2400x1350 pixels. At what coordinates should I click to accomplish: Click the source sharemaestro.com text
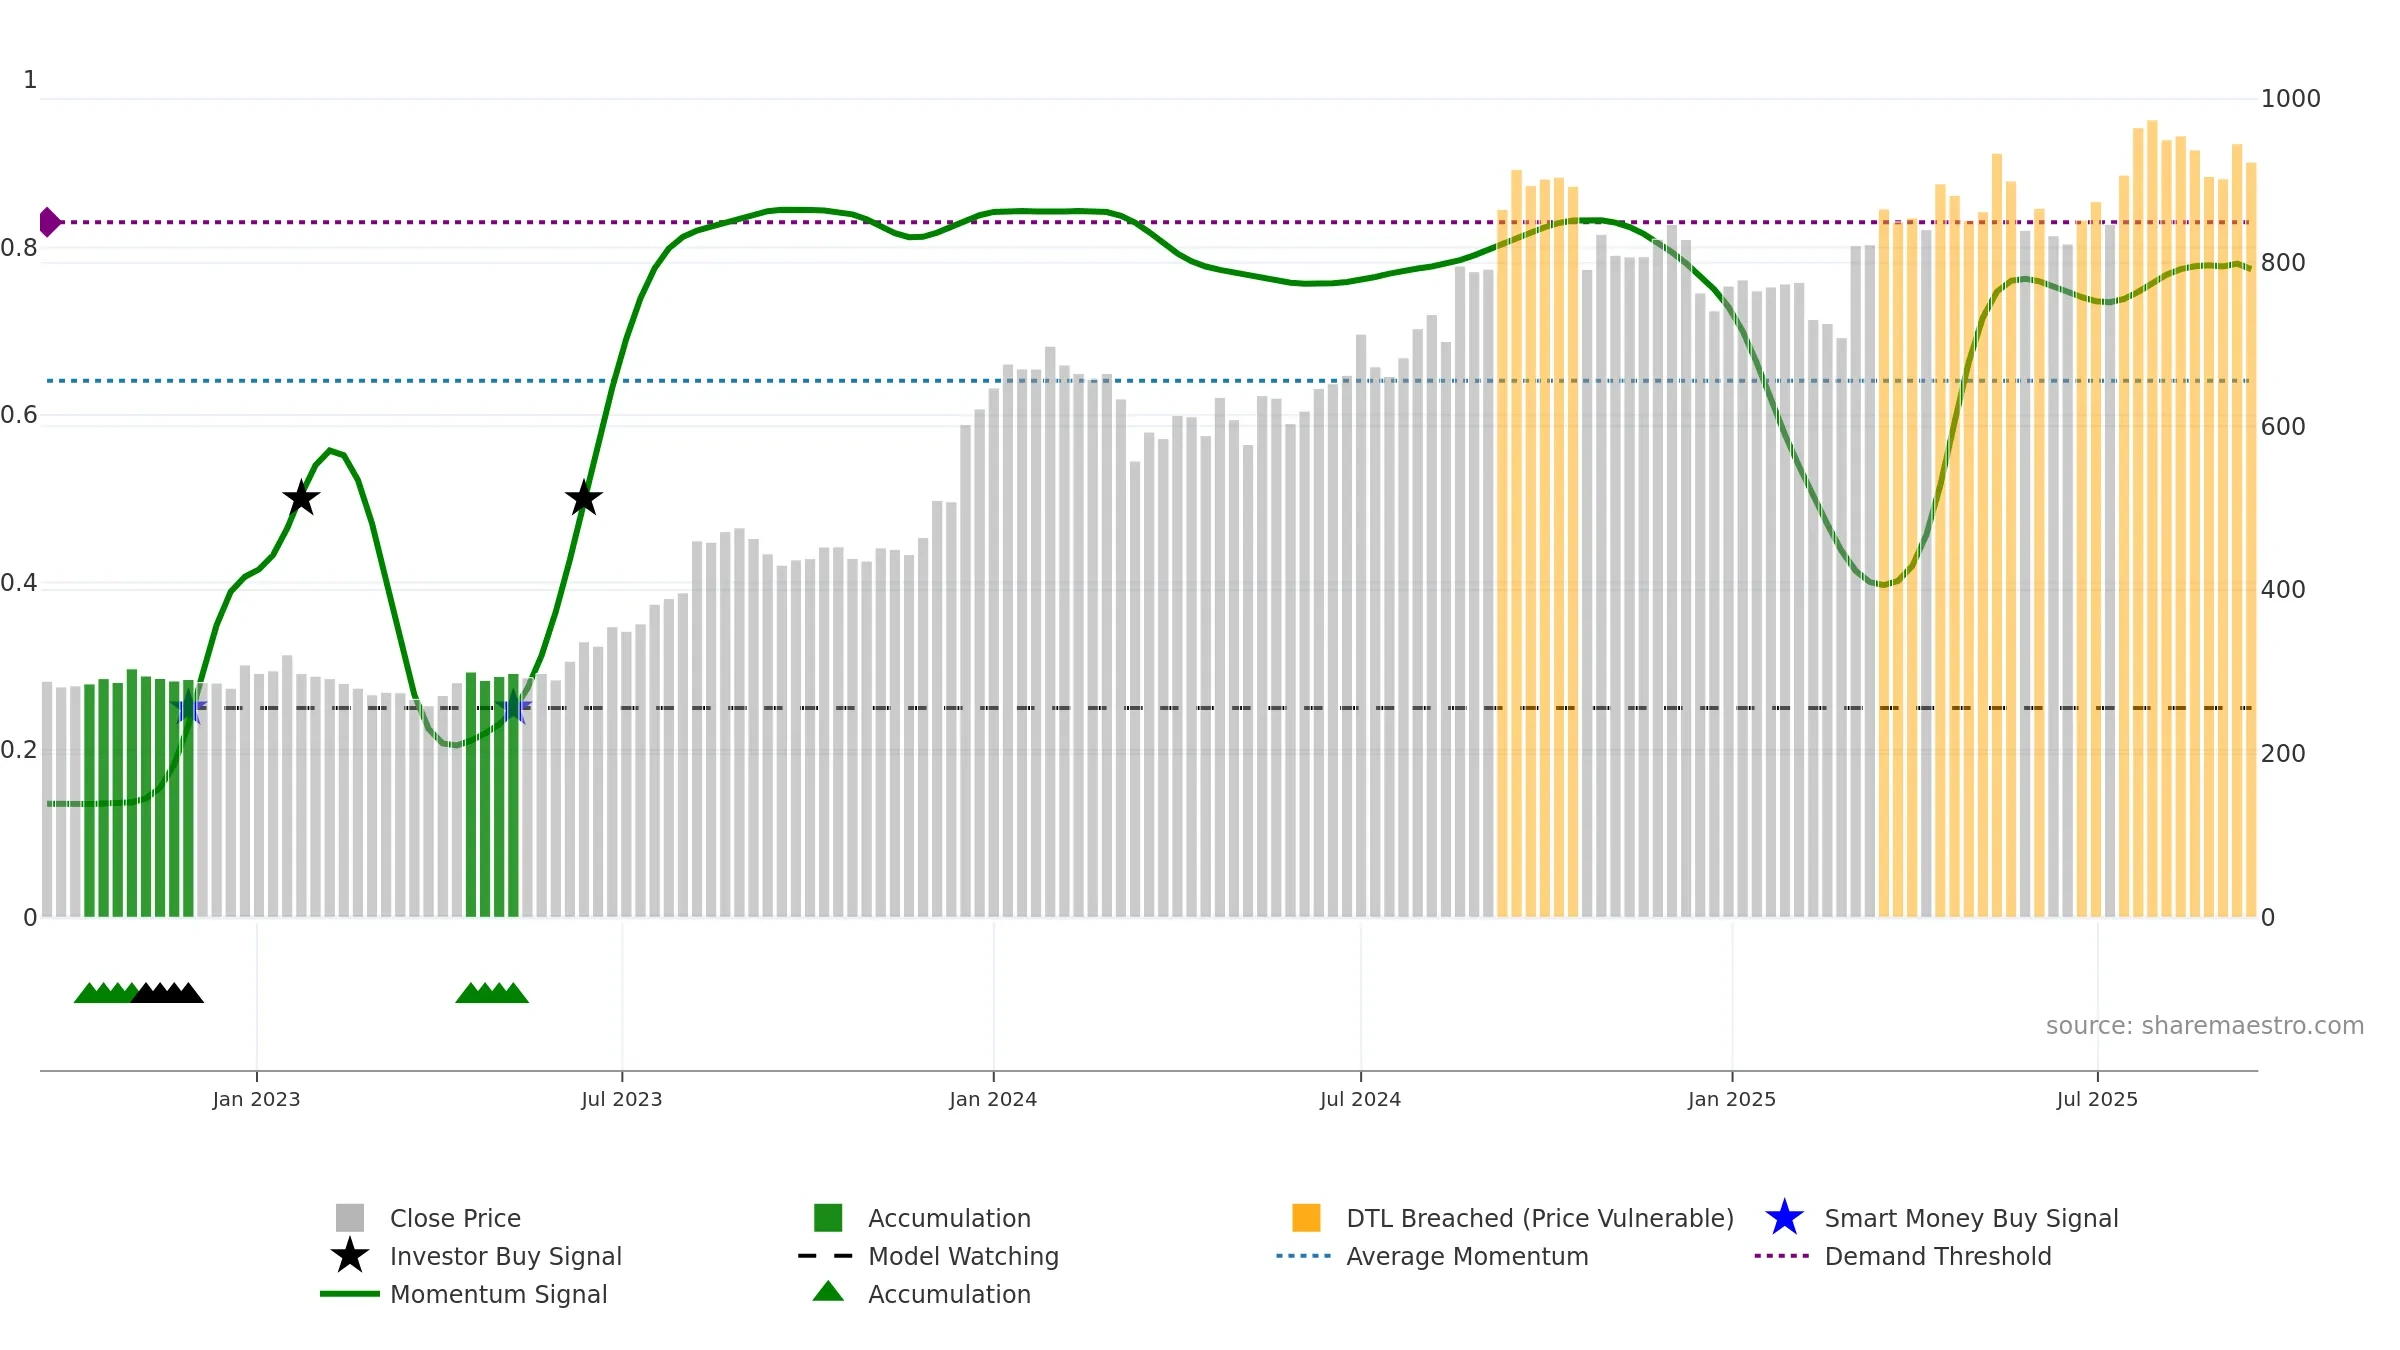(2205, 1026)
